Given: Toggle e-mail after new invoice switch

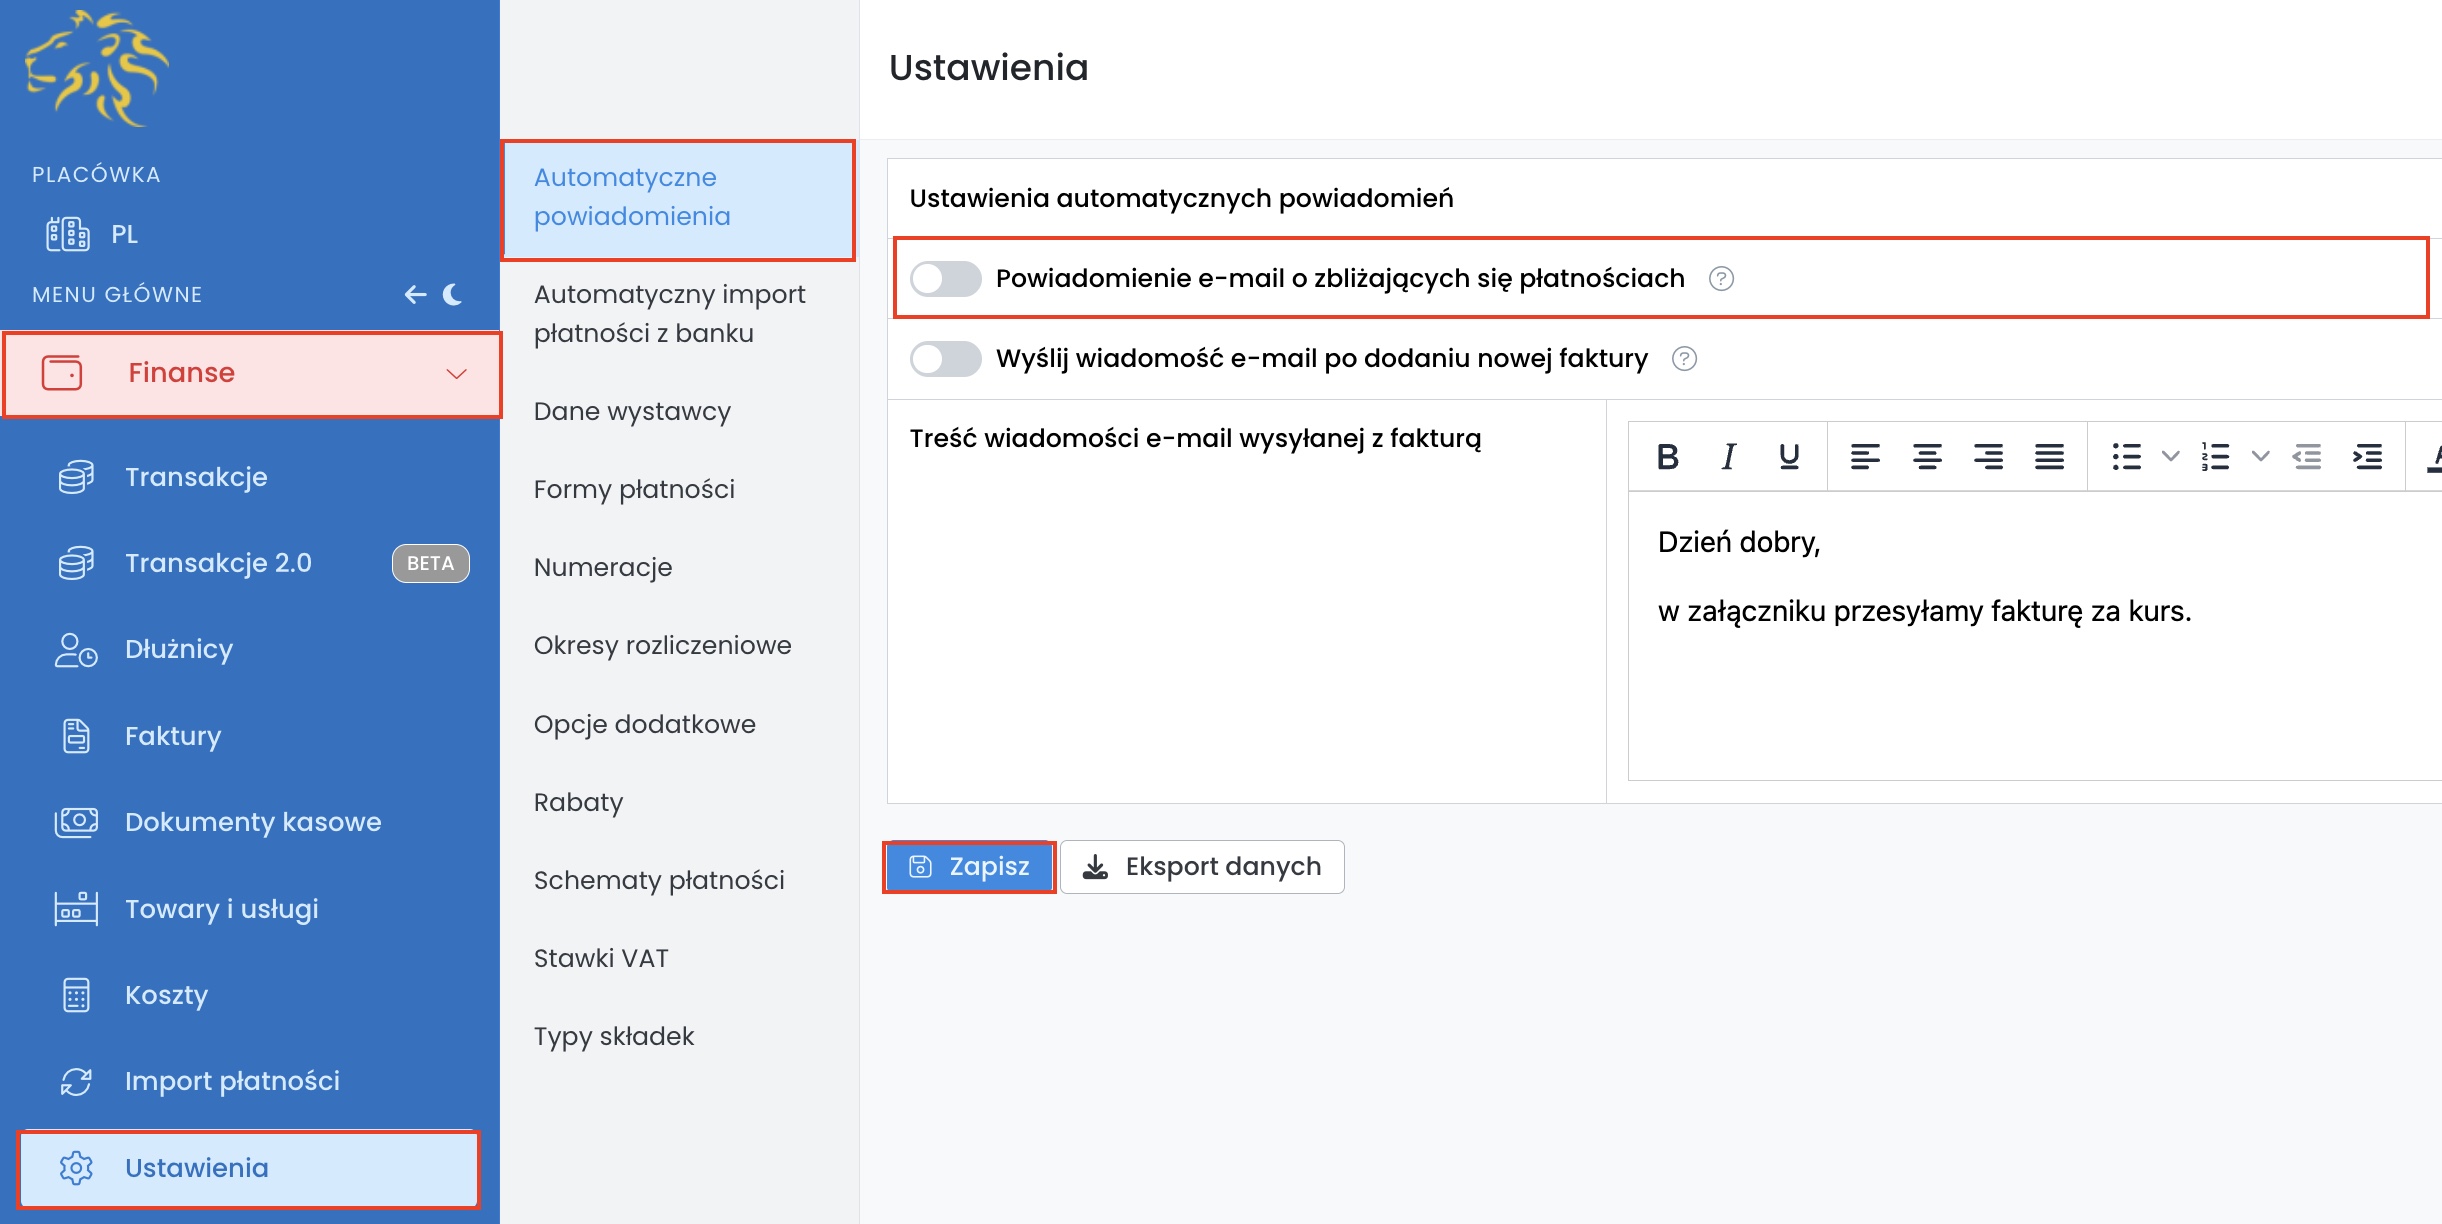Looking at the screenshot, I should click(x=945, y=359).
